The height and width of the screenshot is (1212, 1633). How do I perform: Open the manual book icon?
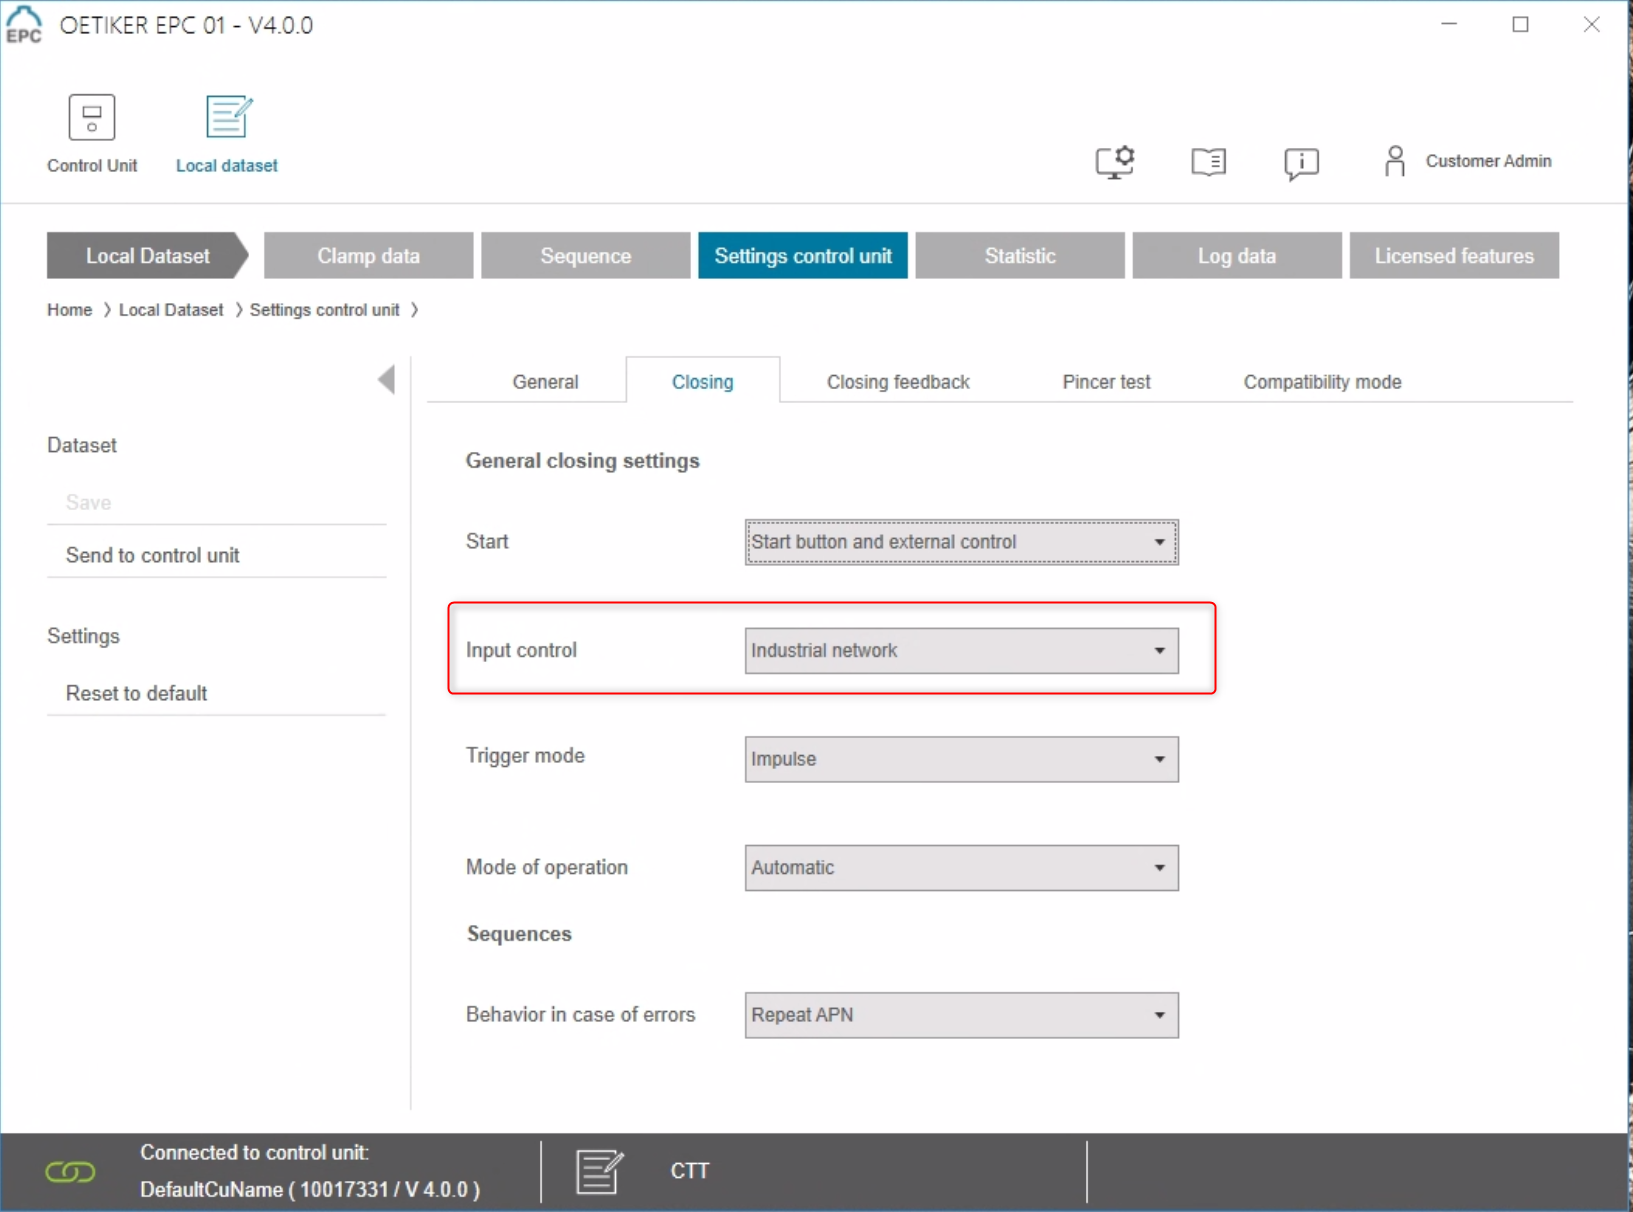pos(1208,162)
